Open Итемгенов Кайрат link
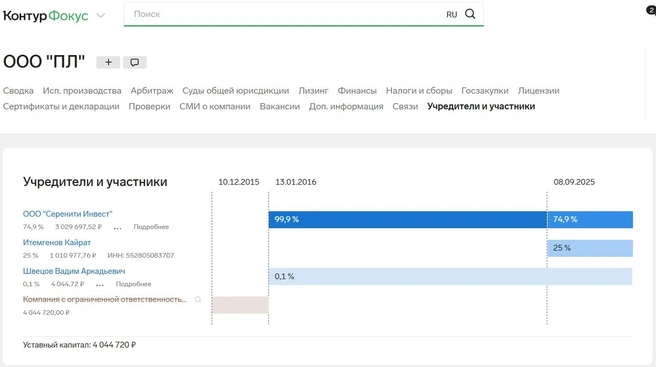The image size is (656, 367). click(56, 242)
